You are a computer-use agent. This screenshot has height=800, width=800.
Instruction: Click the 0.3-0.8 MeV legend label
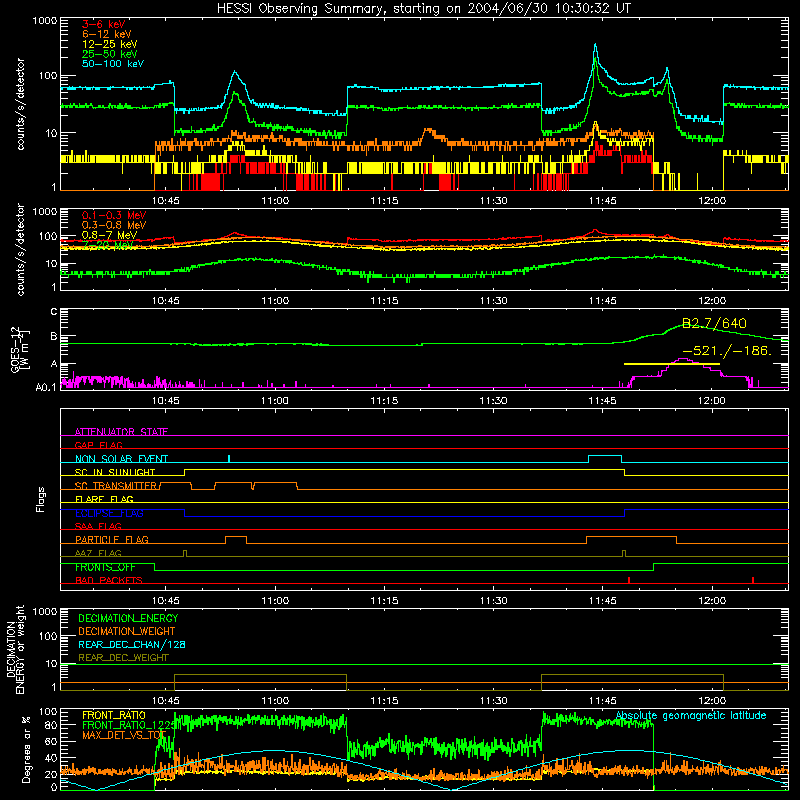click(114, 225)
